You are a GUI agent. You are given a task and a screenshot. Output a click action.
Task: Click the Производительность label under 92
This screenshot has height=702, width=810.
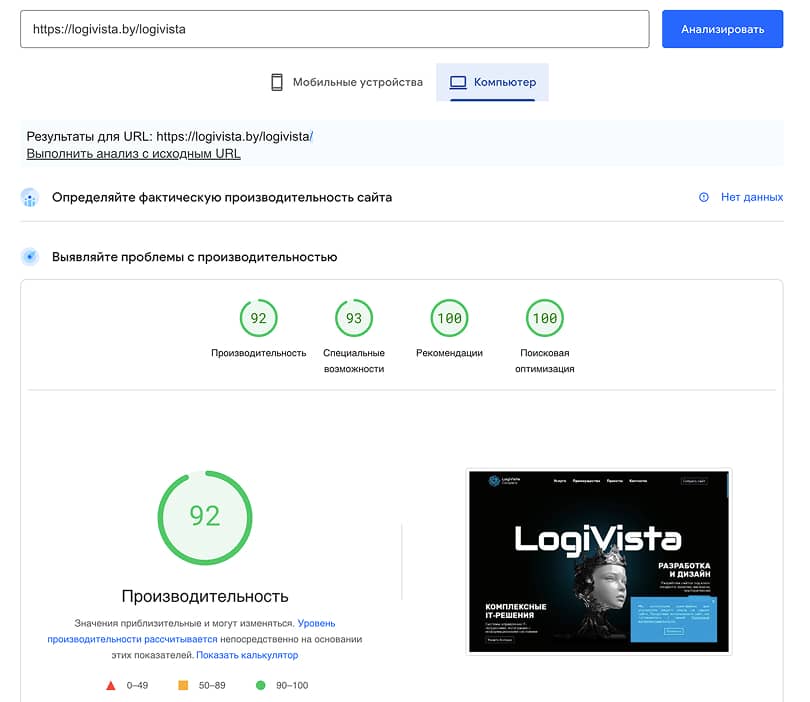[258, 353]
